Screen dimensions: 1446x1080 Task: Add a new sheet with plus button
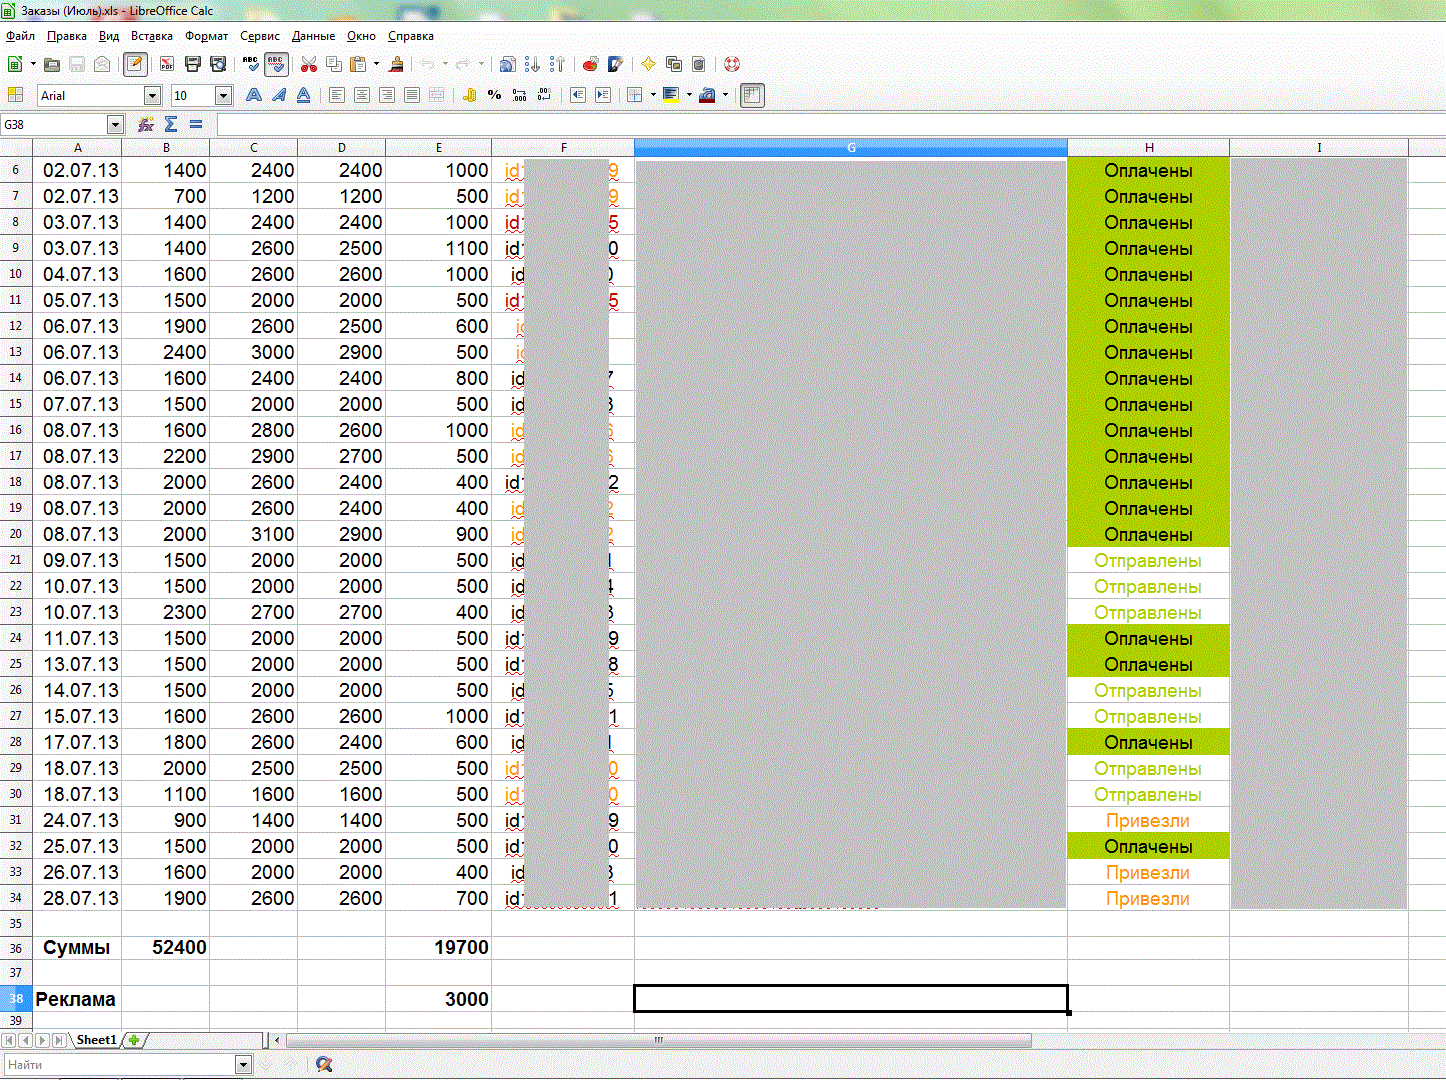tap(134, 1040)
